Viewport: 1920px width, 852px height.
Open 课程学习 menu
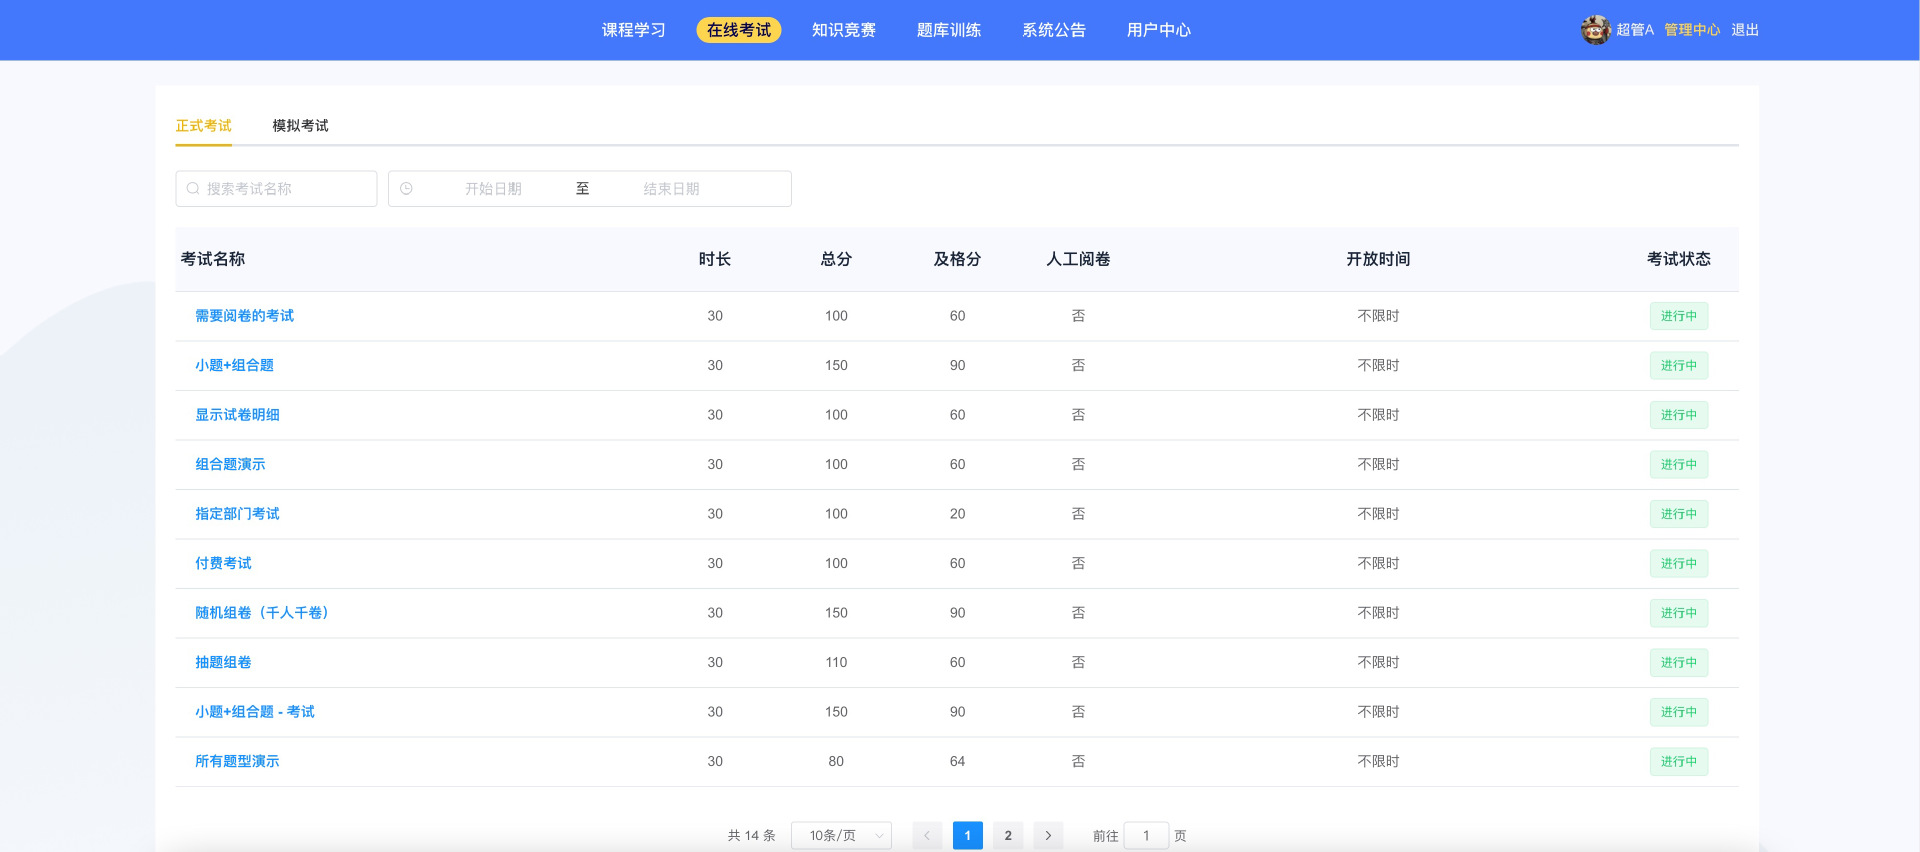point(634,30)
